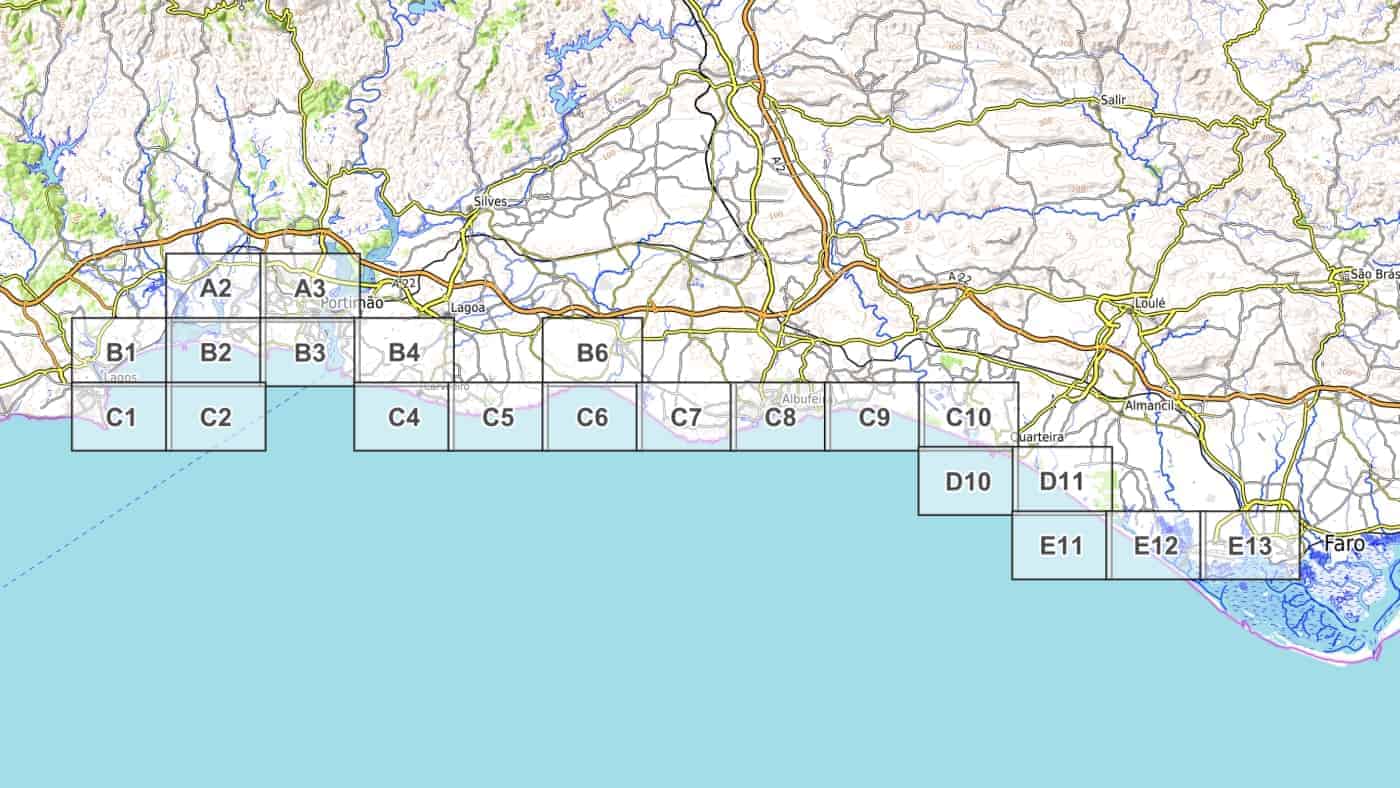Select the C6 map section
1400x788 pixels.
591,417
